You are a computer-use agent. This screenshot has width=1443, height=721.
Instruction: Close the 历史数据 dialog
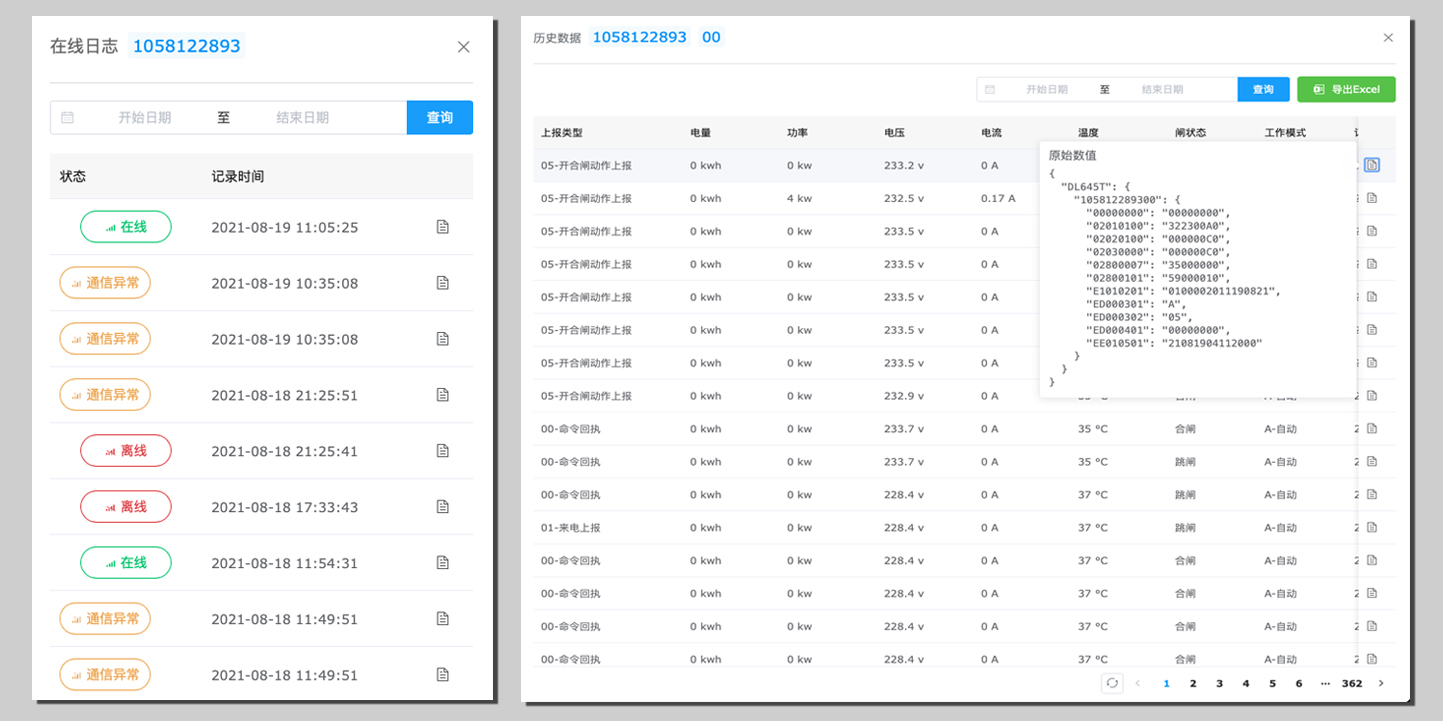(1388, 38)
